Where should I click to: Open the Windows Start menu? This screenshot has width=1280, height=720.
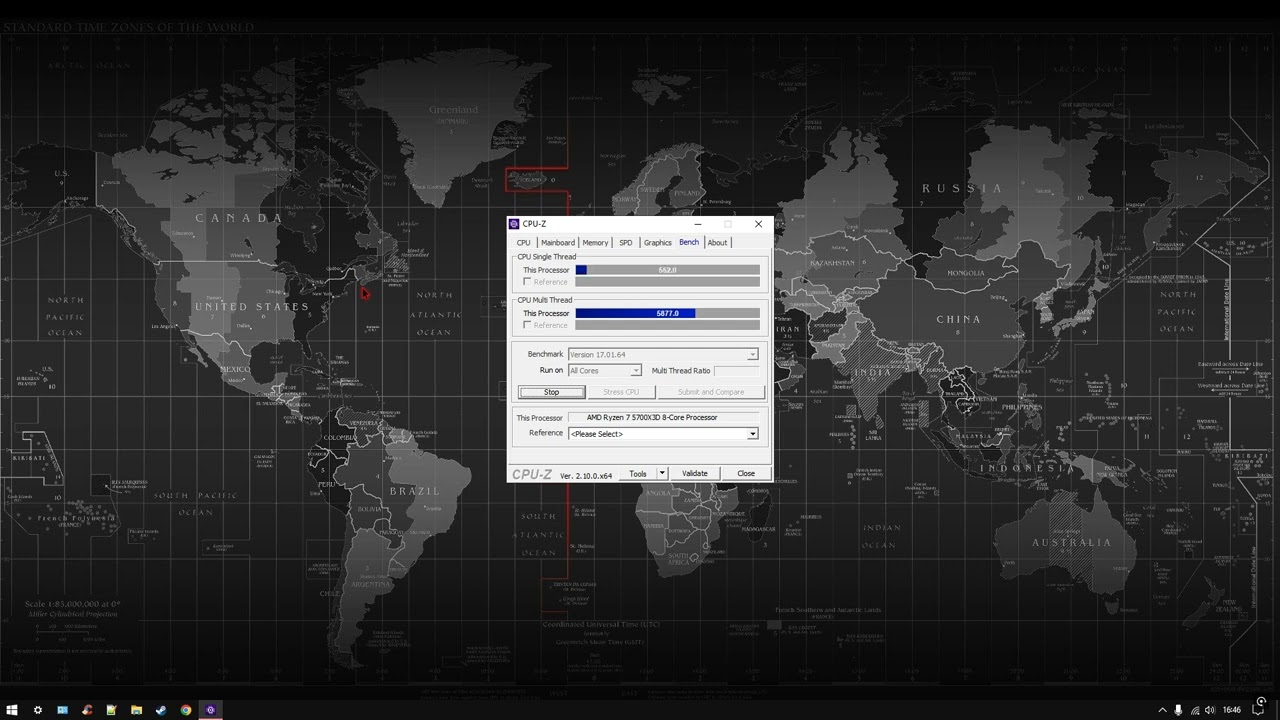pos(12,710)
